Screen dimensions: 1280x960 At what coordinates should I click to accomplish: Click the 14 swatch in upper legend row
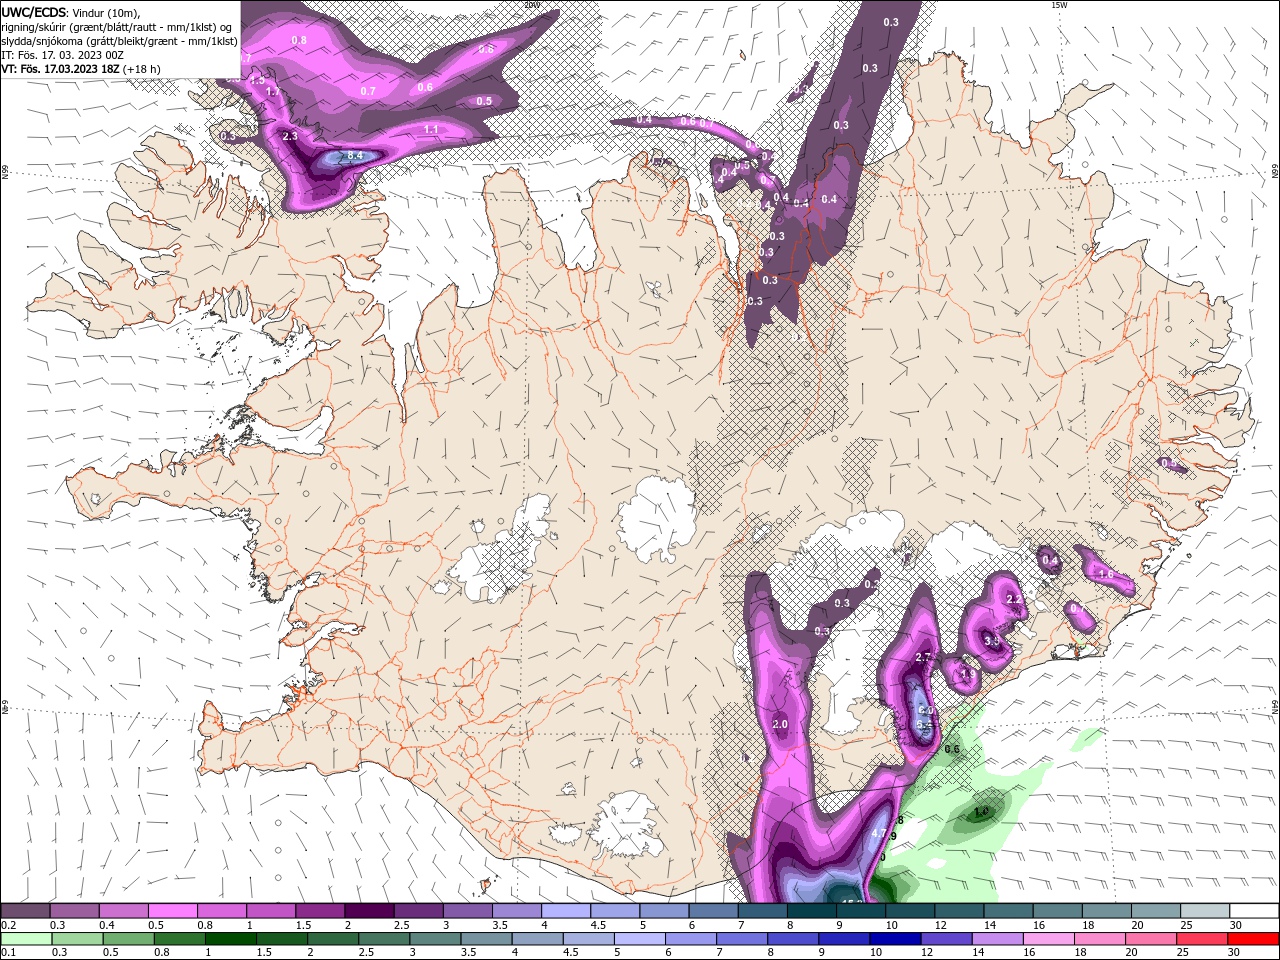point(1008,911)
